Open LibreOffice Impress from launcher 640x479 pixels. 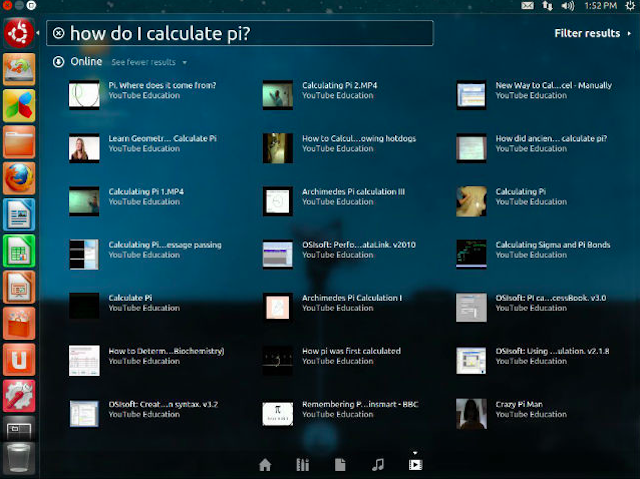click(19, 287)
